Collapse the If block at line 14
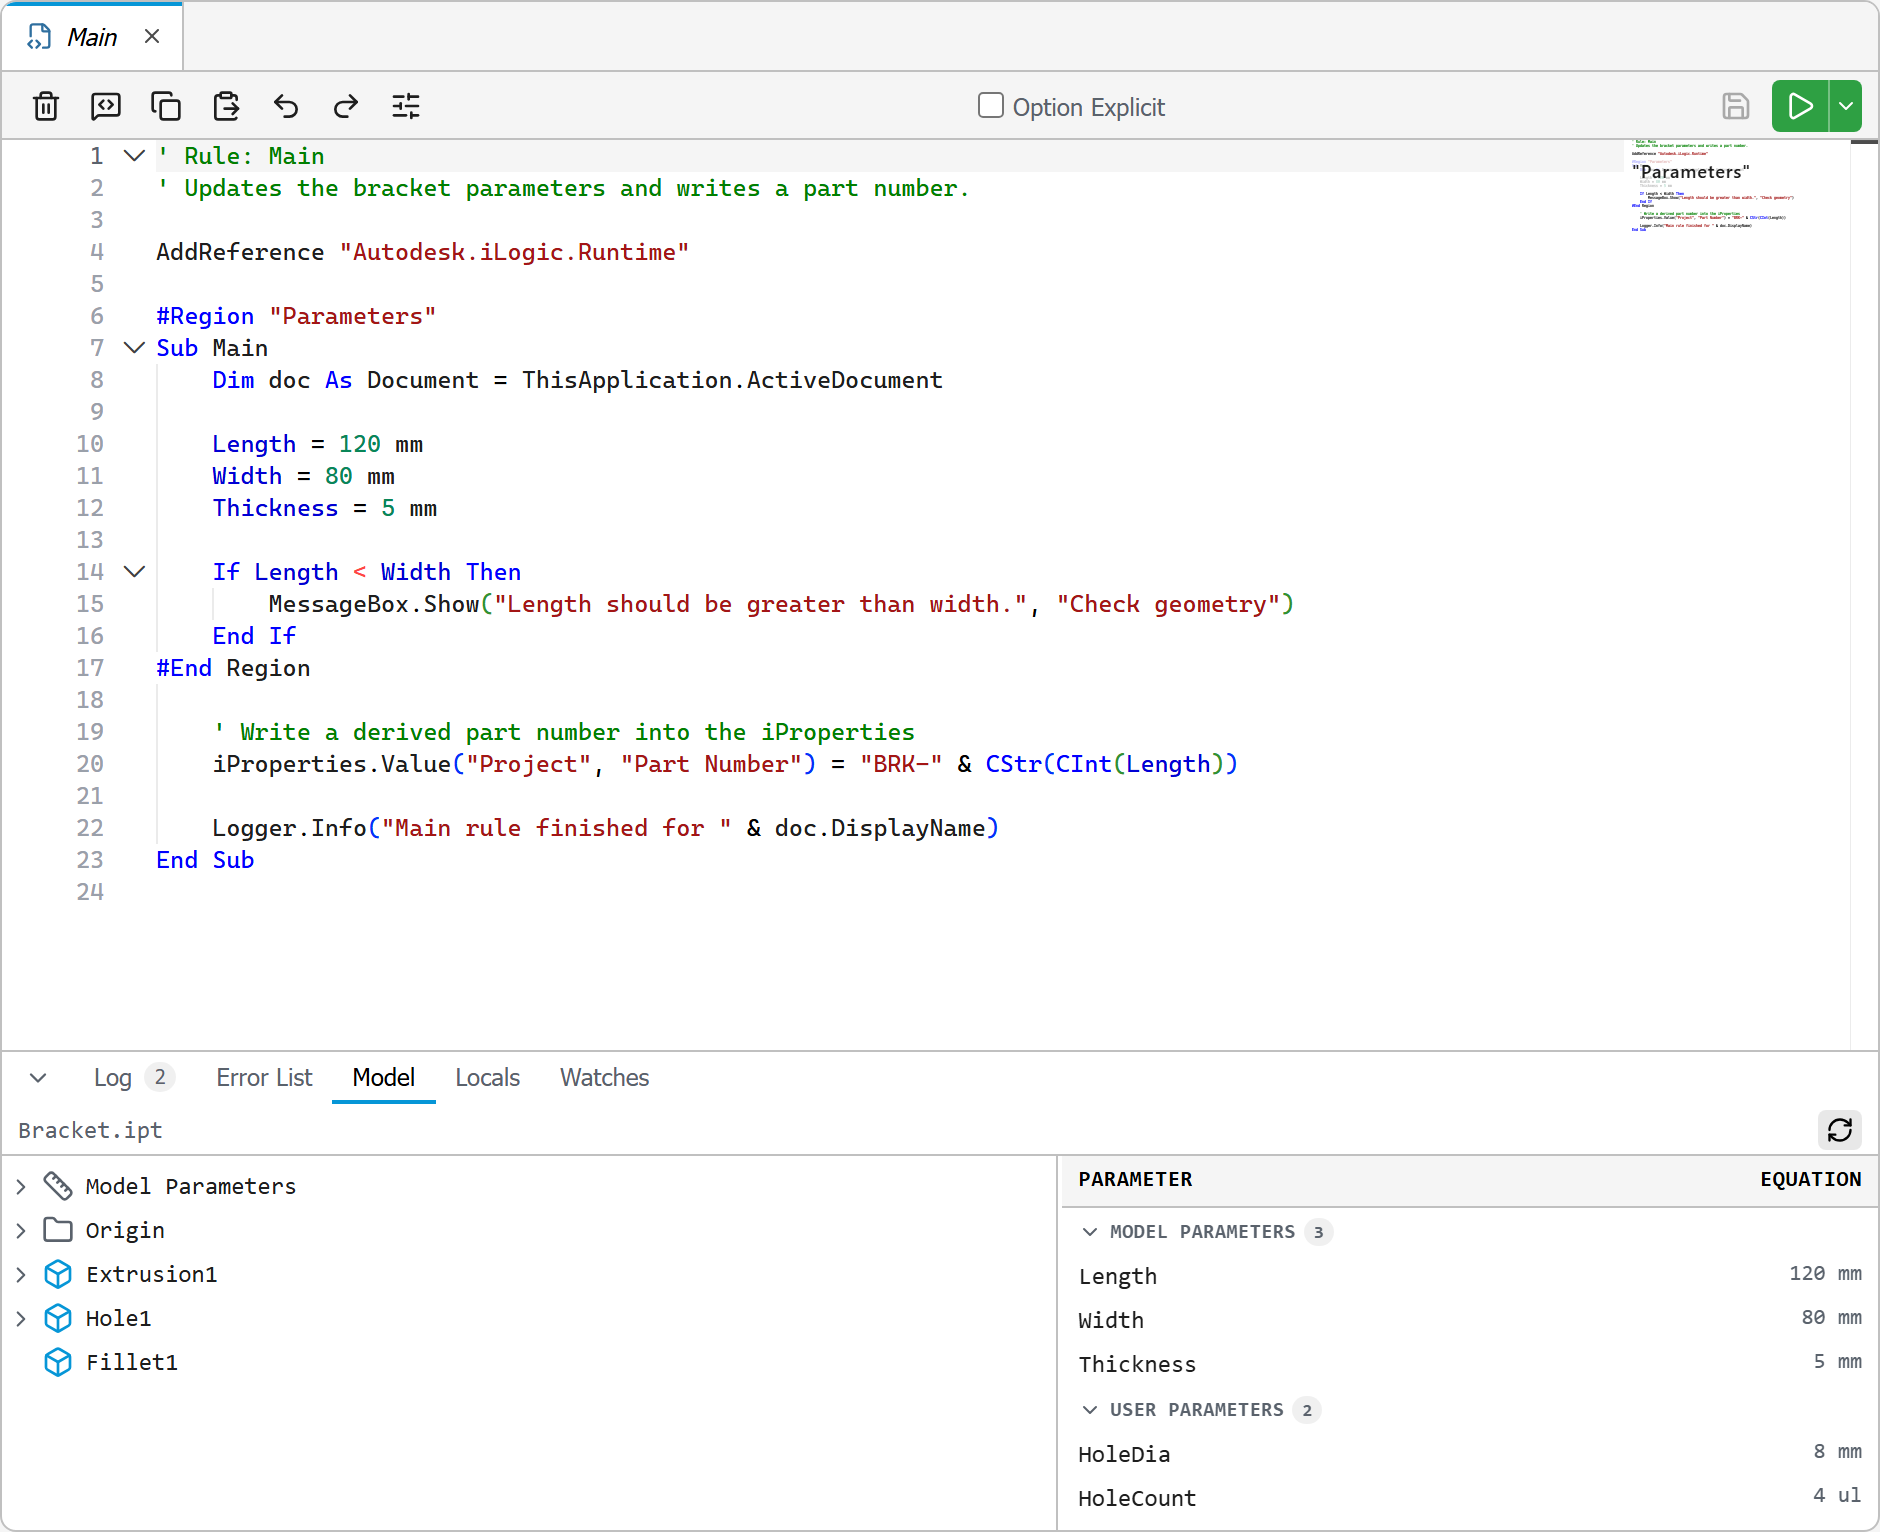The image size is (1880, 1532). point(134,572)
